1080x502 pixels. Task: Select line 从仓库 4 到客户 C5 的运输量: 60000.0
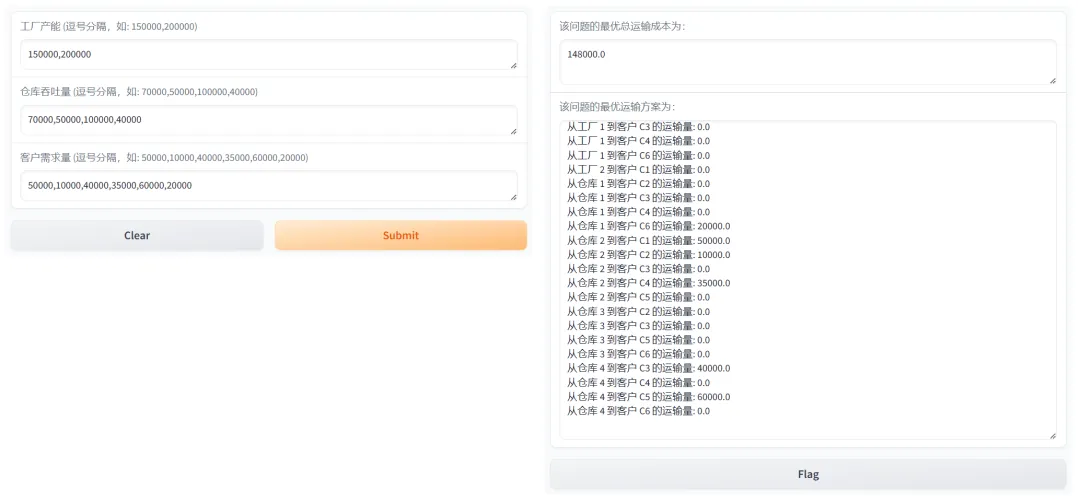(x=649, y=397)
